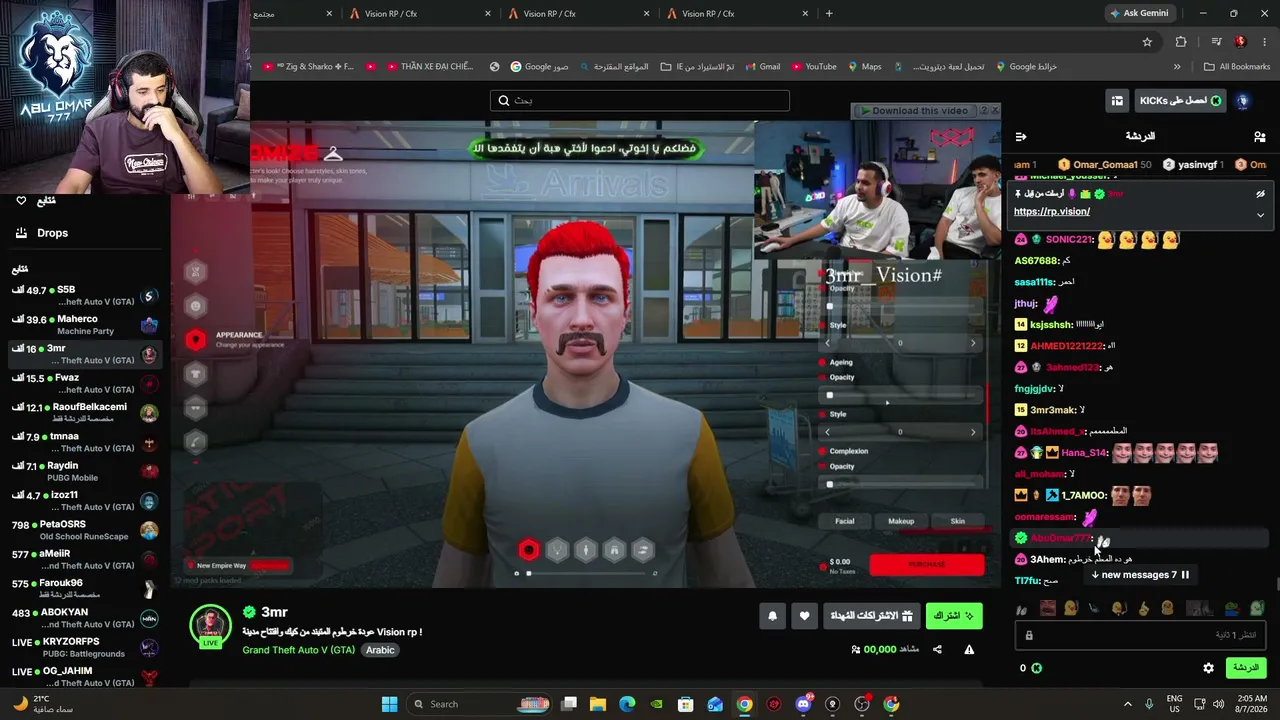Click the green chat send button
The image size is (1280, 720).
[x=1245, y=668]
